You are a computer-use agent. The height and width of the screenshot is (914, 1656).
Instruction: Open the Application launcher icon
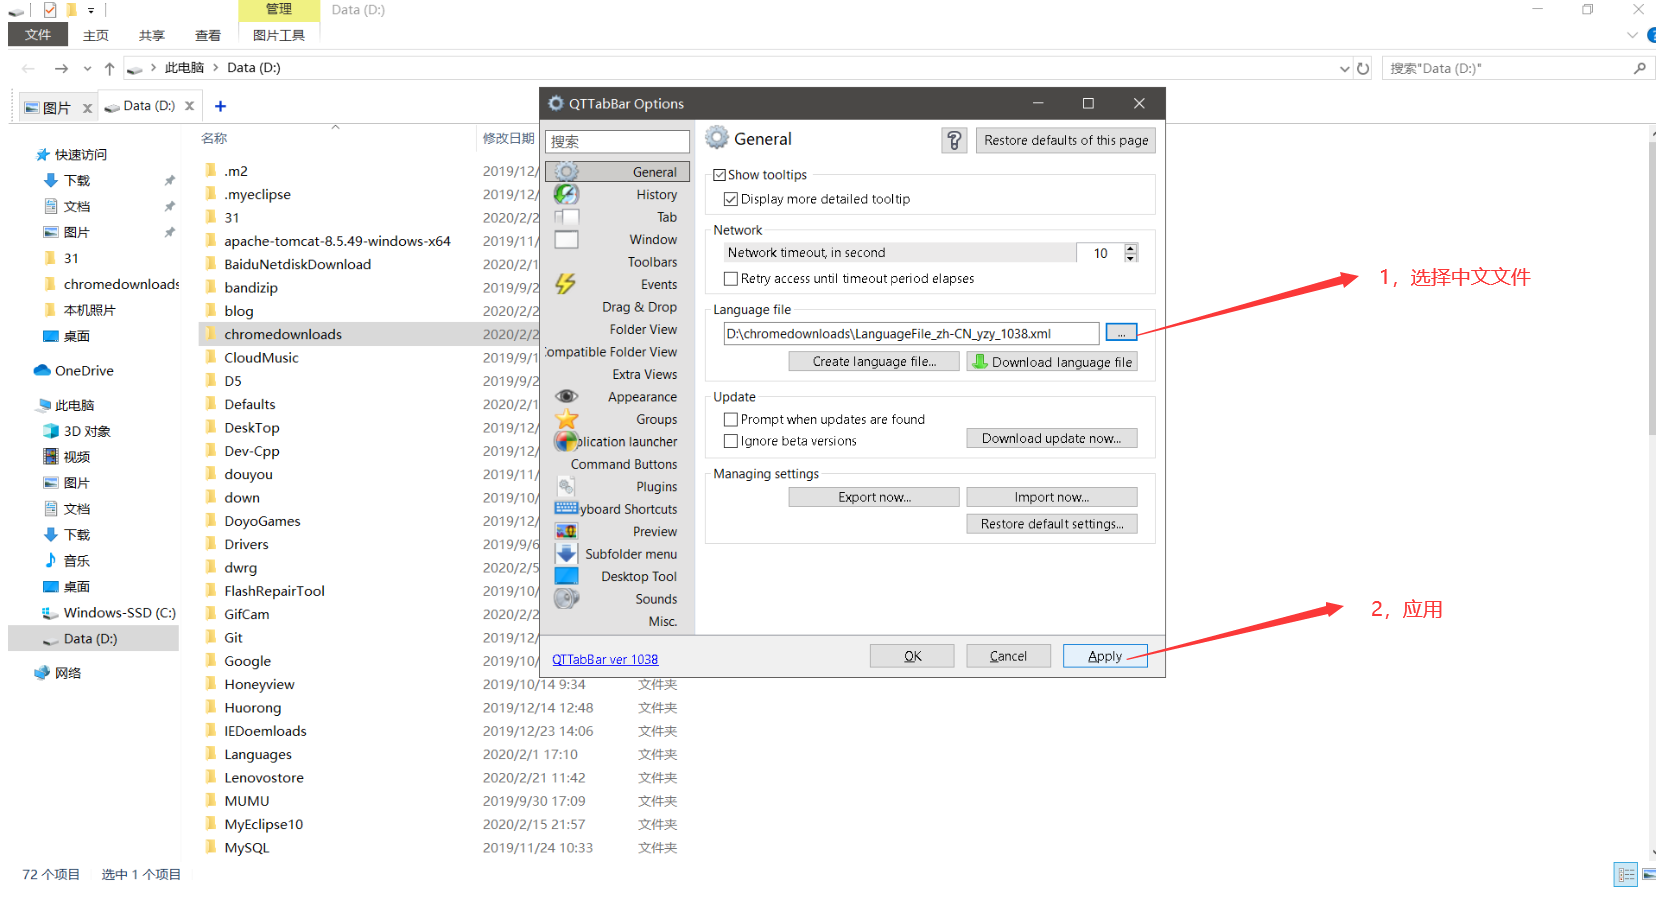pos(567,441)
